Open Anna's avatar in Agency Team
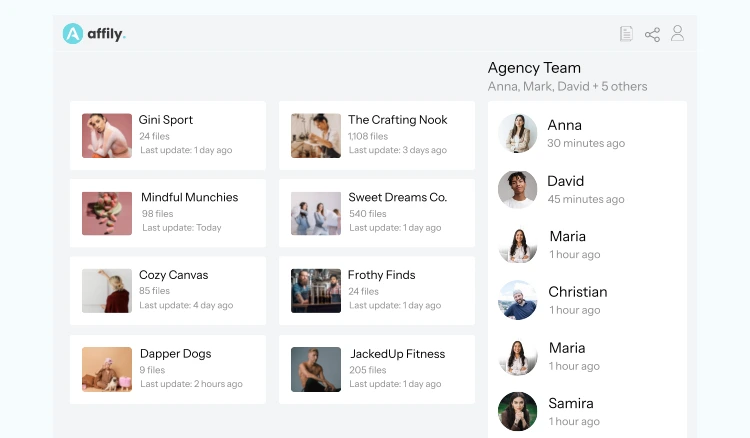Image resolution: width=750 pixels, height=438 pixels. coord(518,133)
